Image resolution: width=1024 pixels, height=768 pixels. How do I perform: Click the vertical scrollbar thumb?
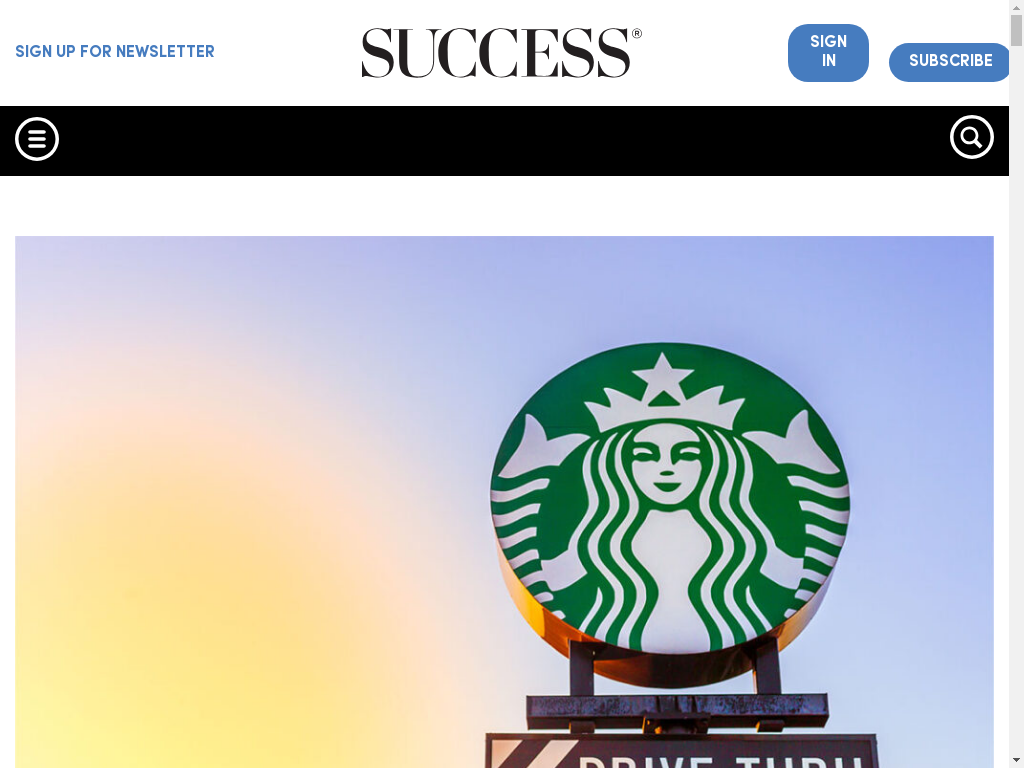click(x=1016, y=29)
